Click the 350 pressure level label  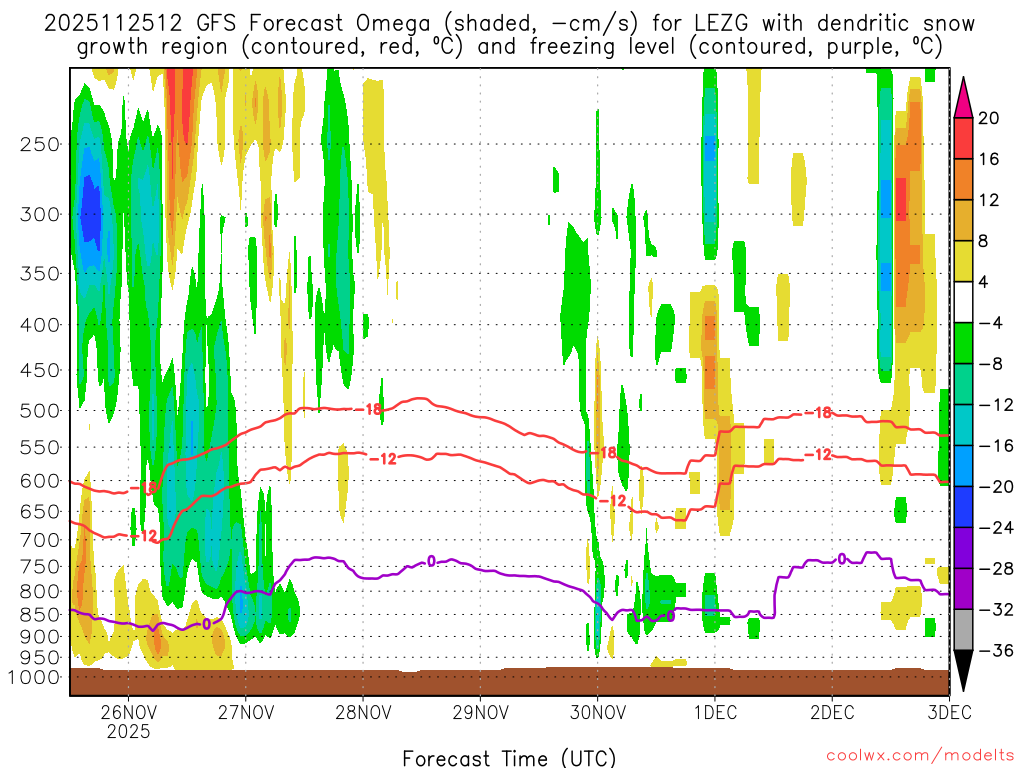pyautogui.click(x=40, y=274)
